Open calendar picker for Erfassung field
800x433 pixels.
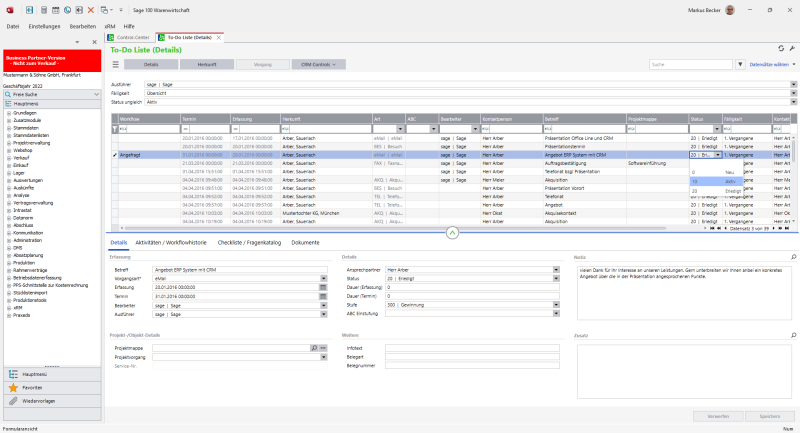(323, 287)
